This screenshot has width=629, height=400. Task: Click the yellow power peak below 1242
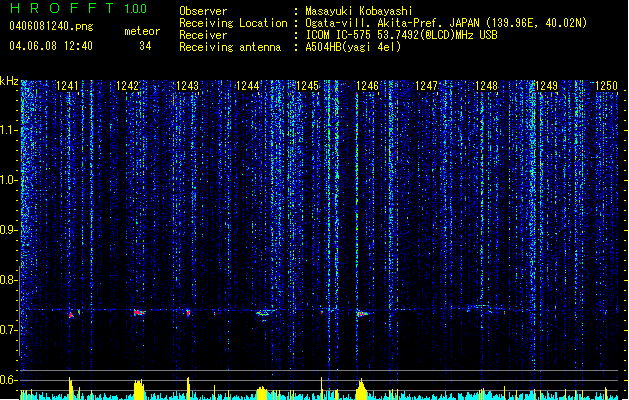(x=139, y=389)
